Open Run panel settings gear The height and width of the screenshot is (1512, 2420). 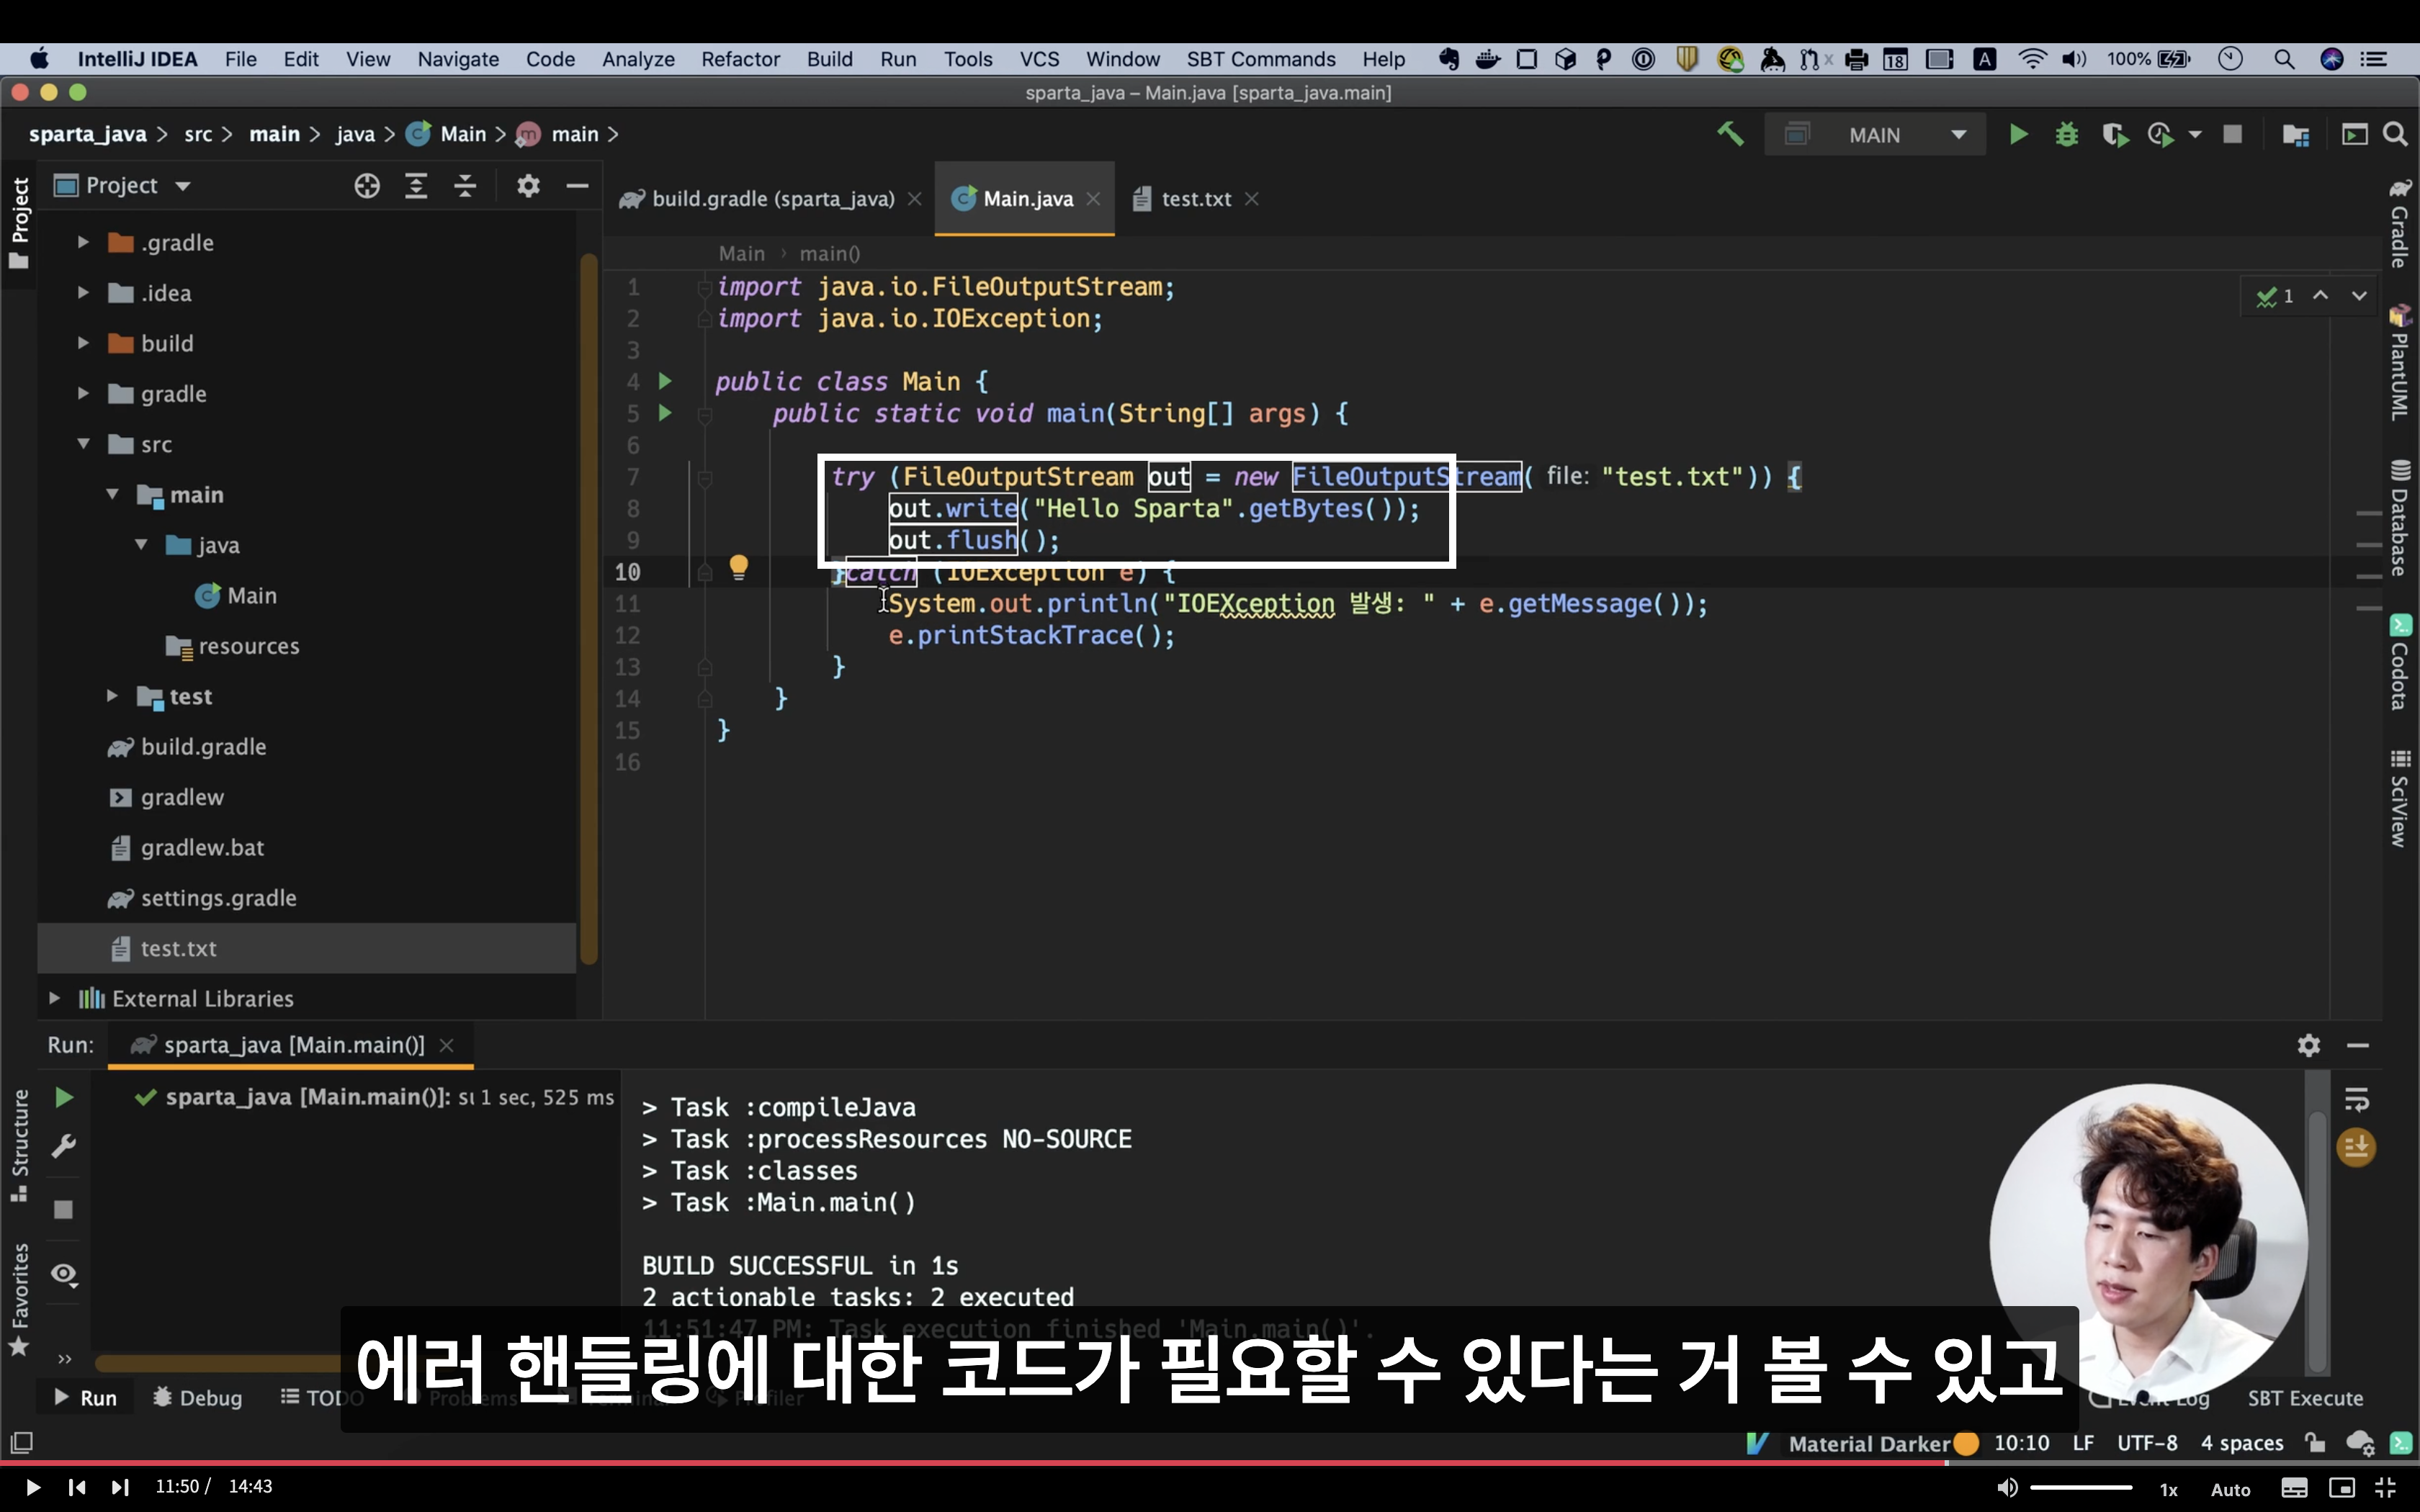(2308, 1045)
